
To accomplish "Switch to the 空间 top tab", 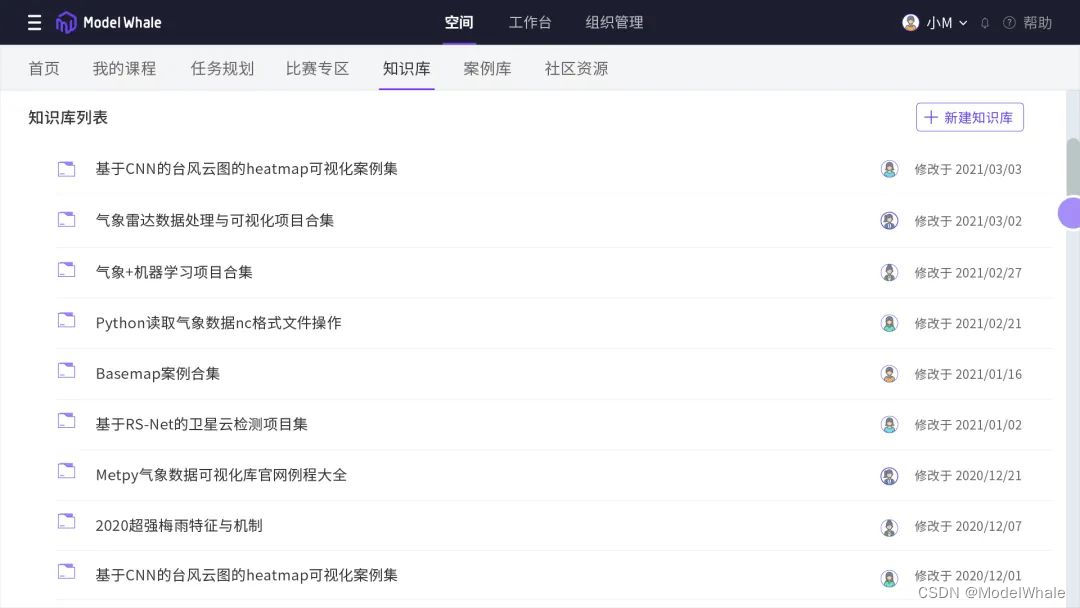I will [459, 23].
